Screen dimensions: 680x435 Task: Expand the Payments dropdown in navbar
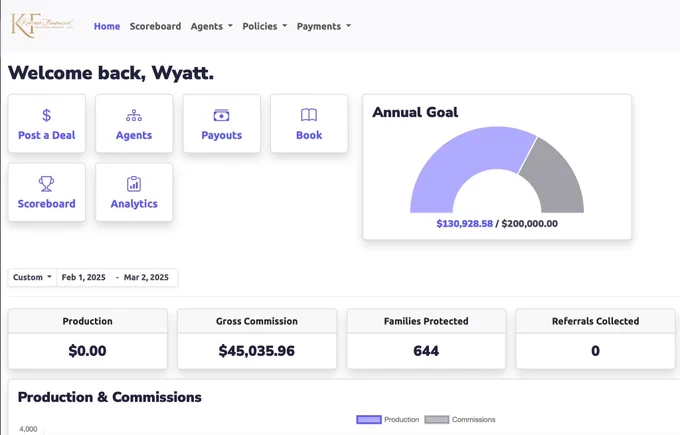pyautogui.click(x=324, y=26)
